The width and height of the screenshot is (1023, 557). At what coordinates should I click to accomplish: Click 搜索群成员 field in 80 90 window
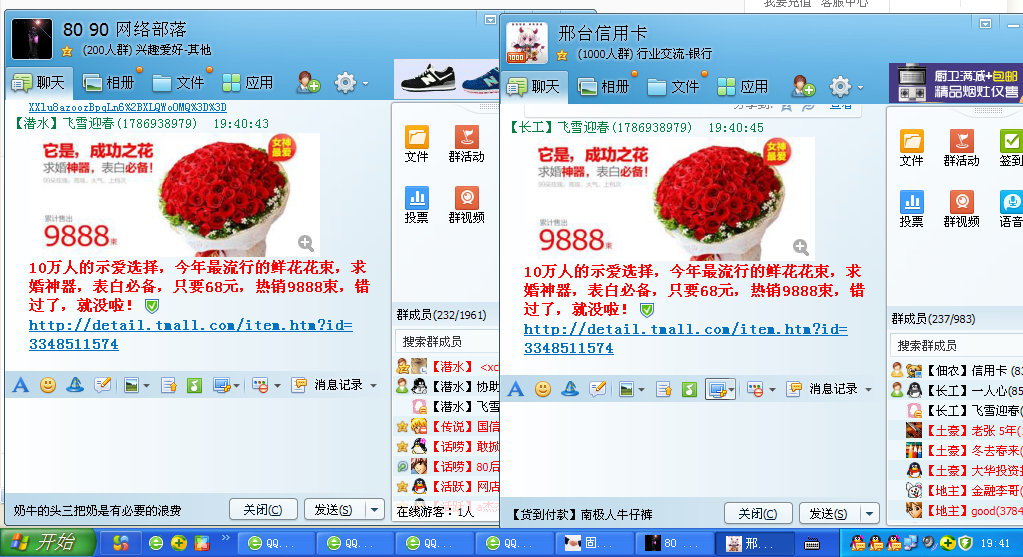[447, 341]
